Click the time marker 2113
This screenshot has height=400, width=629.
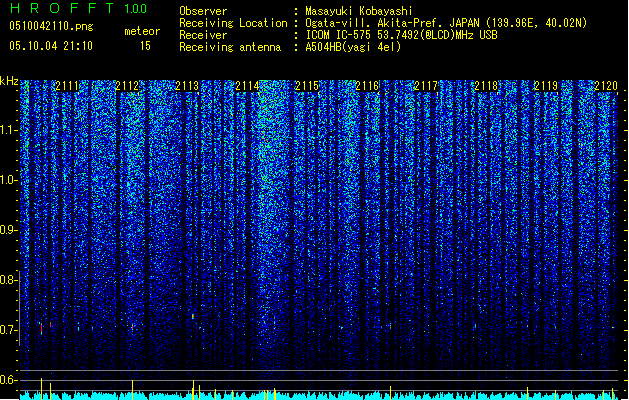click(187, 86)
